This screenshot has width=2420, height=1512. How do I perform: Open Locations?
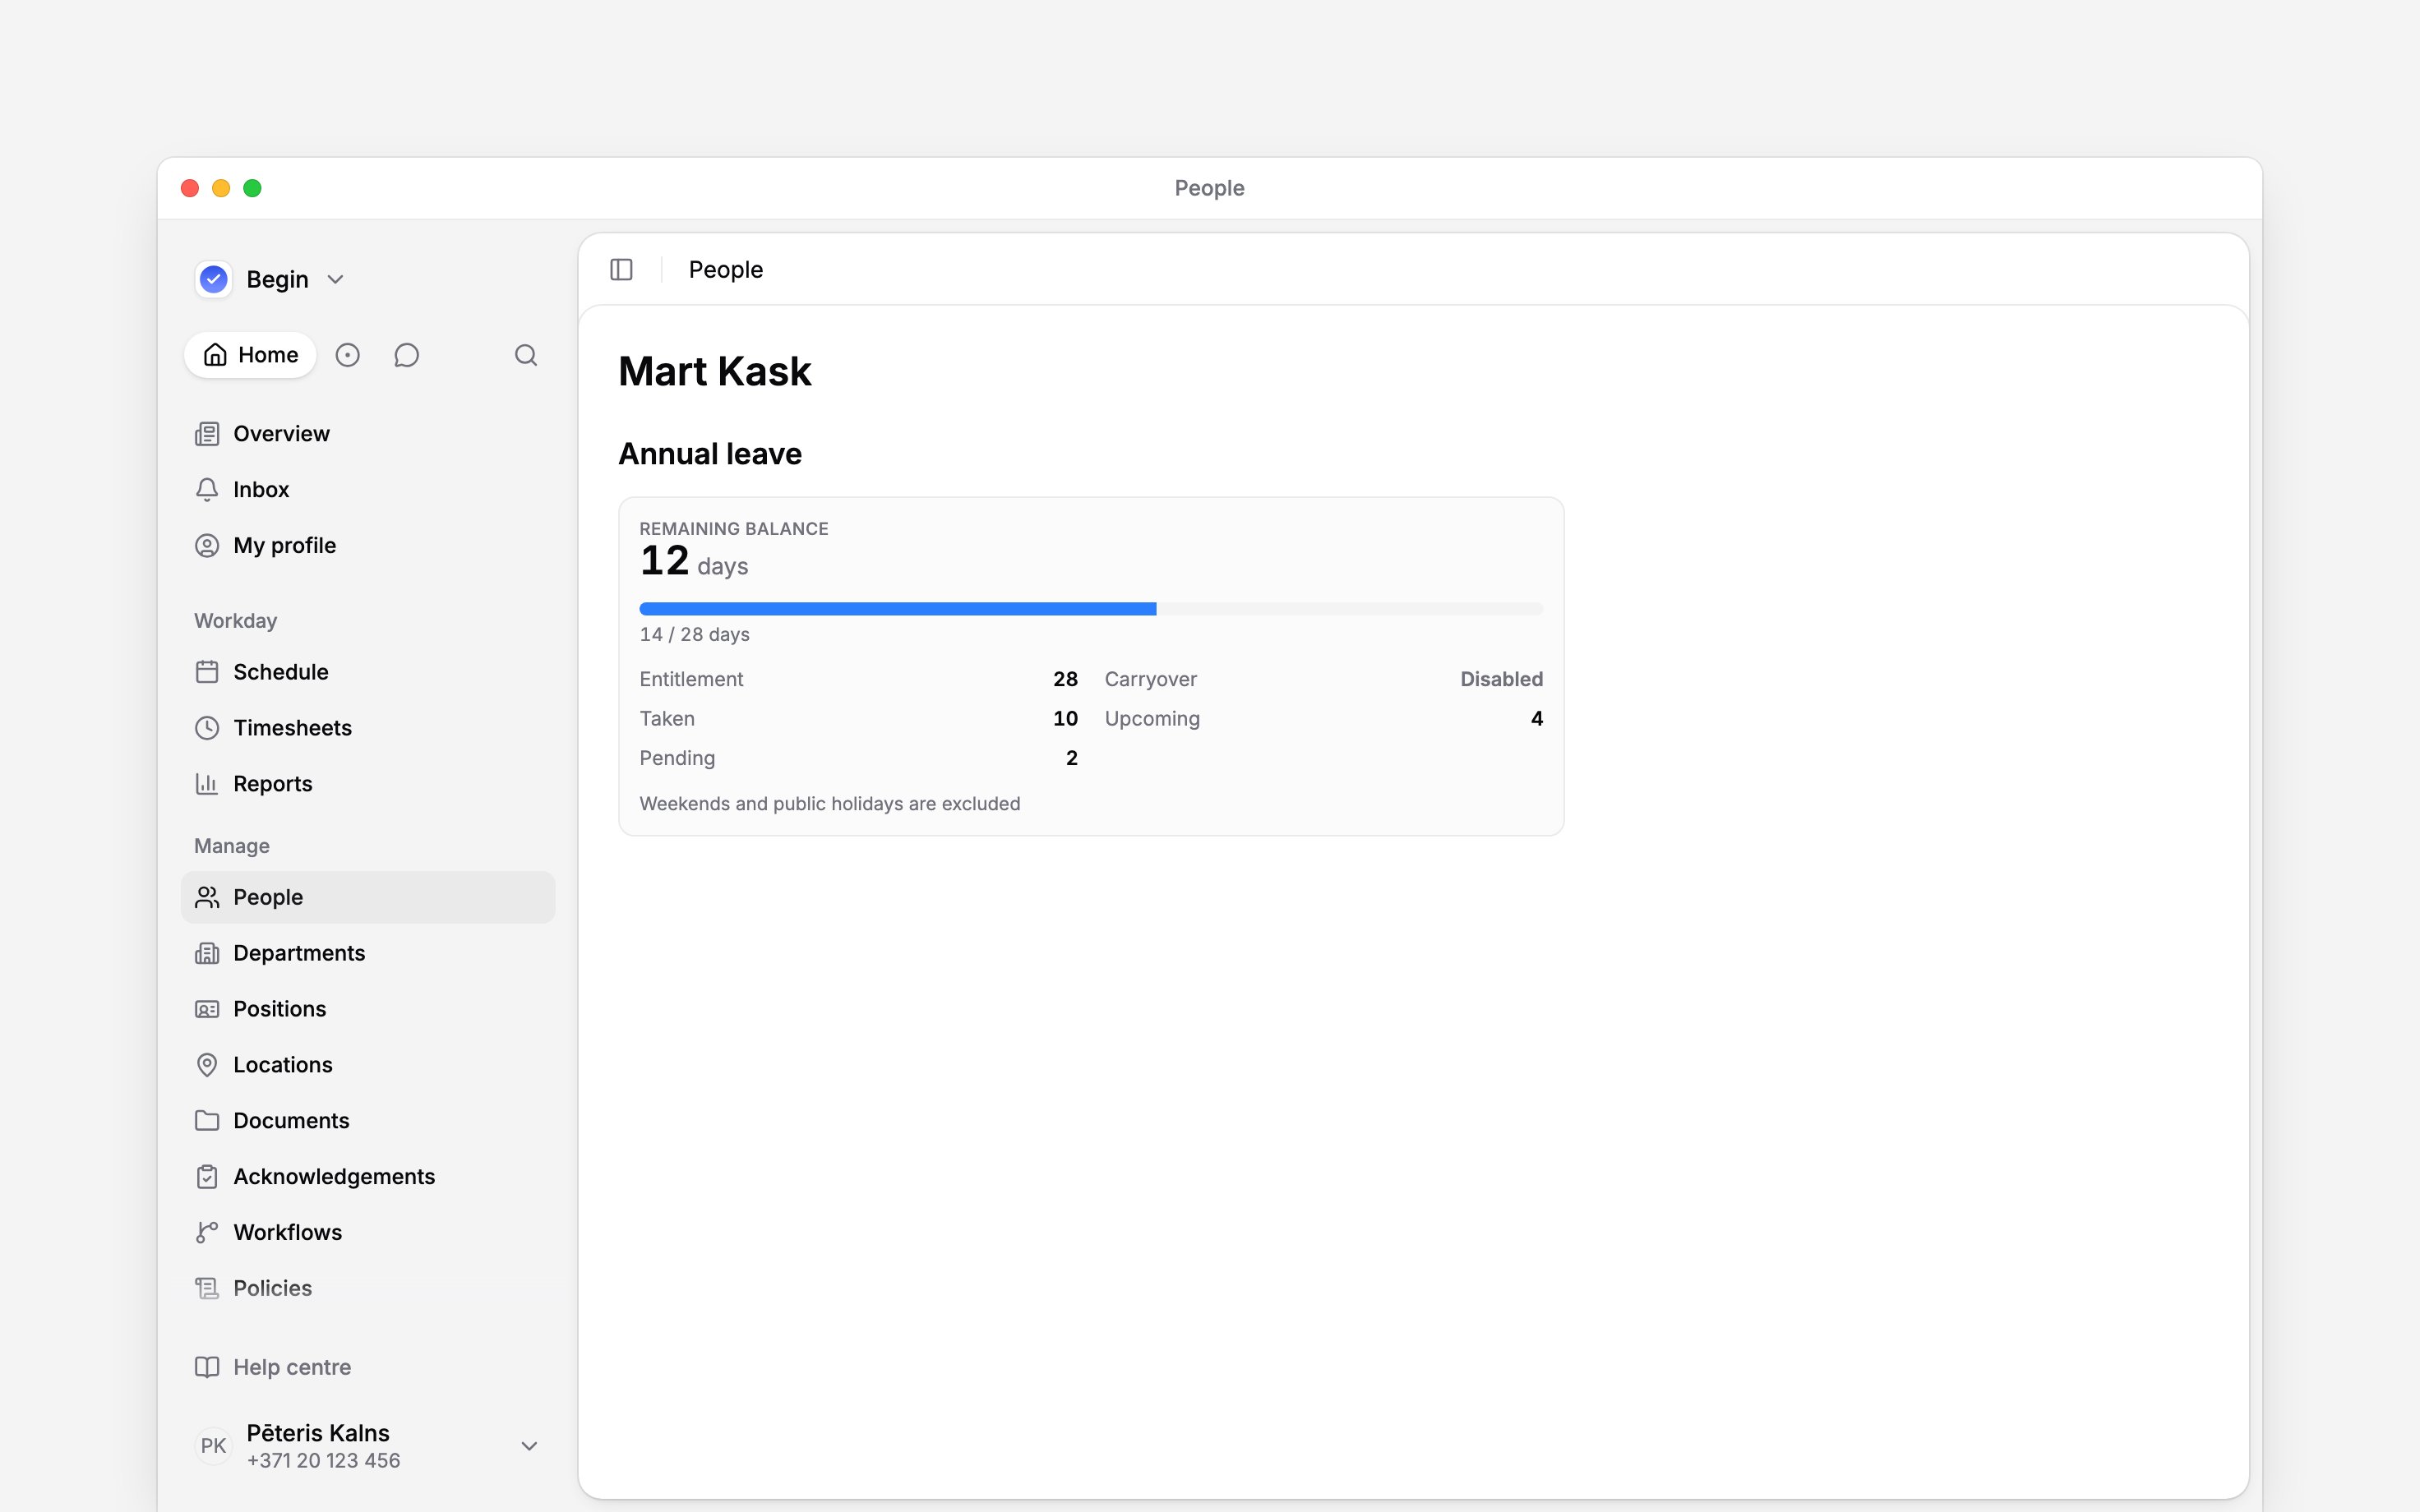[x=368, y=1065]
